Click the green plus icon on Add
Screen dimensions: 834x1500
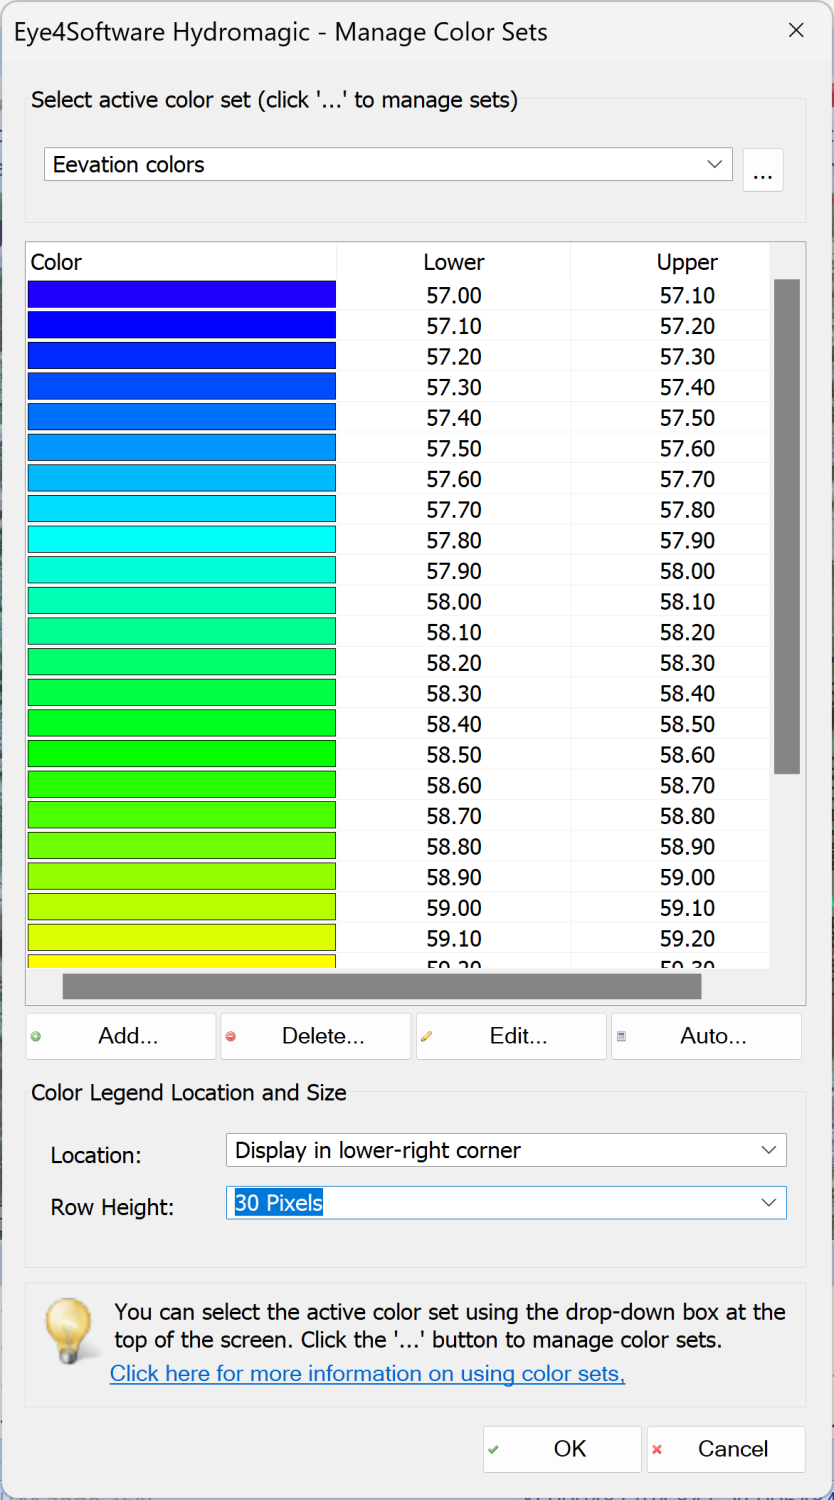36,1037
